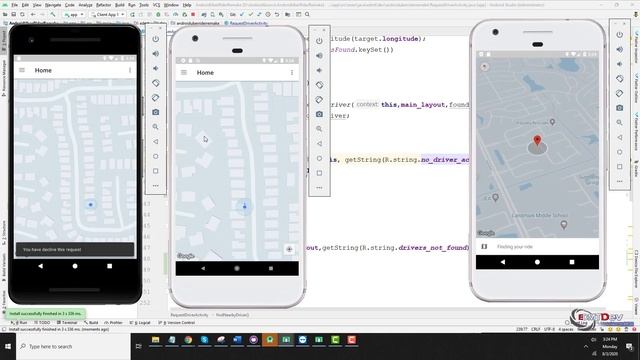Rotate left on the left emulator toolbar
The image size is (640, 360).
tap(156, 83)
